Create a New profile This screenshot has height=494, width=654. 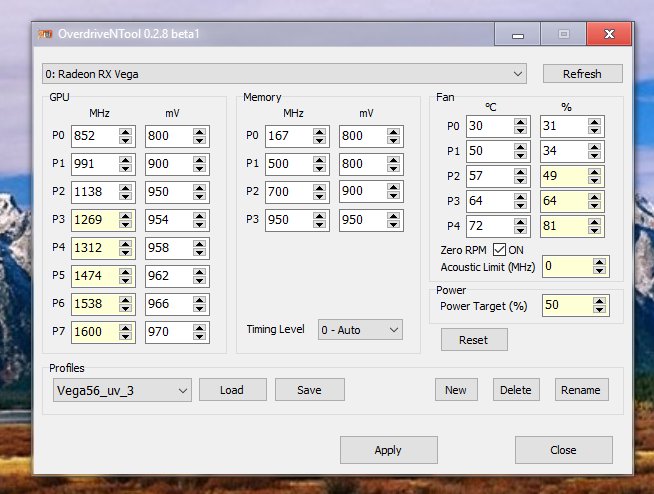[456, 390]
